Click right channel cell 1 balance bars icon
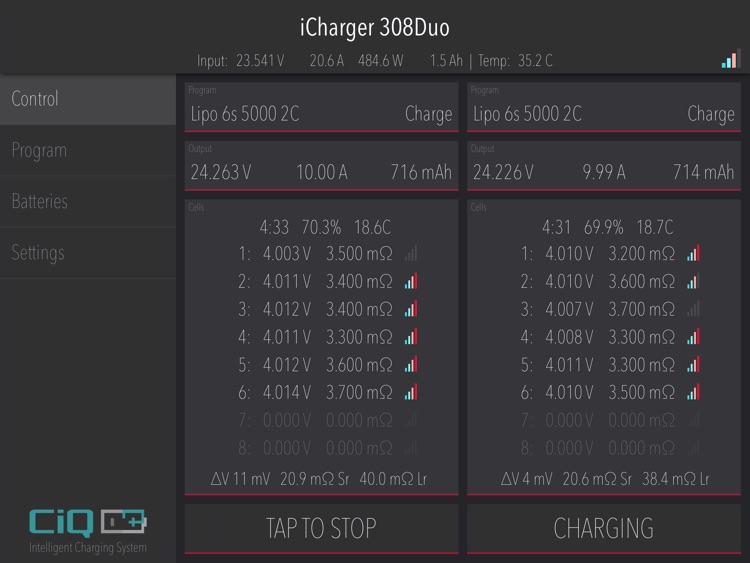The width and height of the screenshot is (750, 563). [693, 254]
